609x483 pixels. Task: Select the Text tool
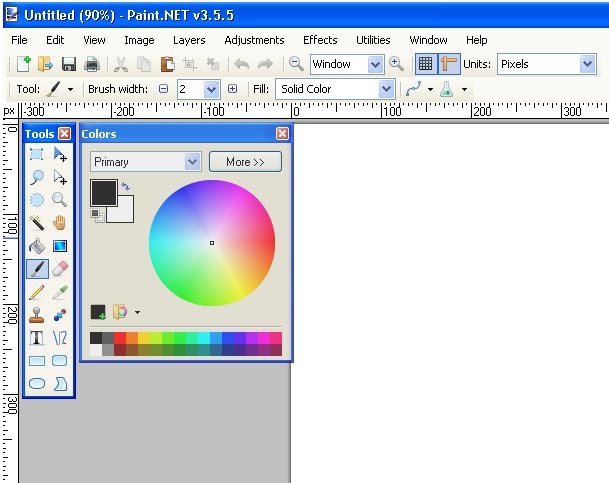(37, 338)
